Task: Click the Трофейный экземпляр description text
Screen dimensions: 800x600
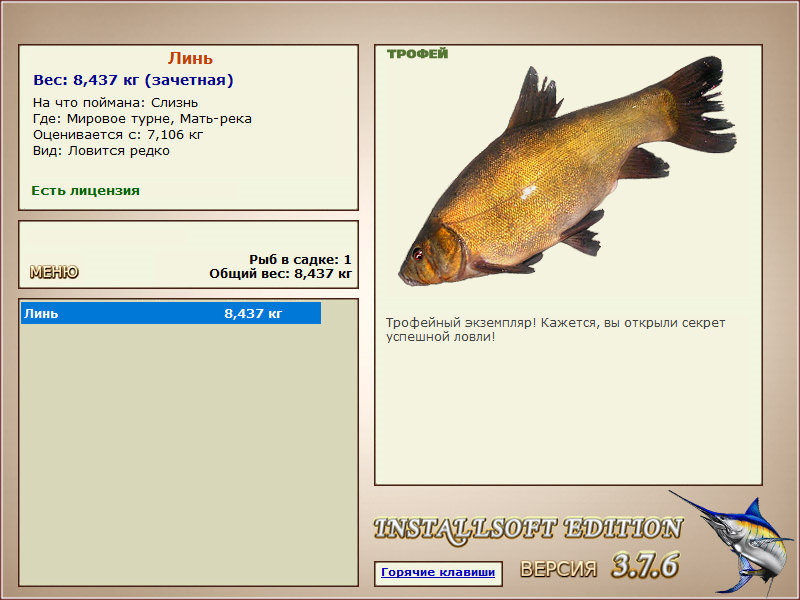Action: coord(555,330)
